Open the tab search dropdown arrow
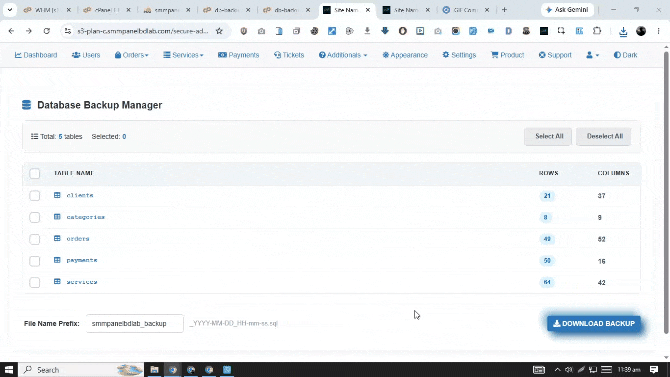This screenshot has height=377, width=670. click(x=9, y=10)
